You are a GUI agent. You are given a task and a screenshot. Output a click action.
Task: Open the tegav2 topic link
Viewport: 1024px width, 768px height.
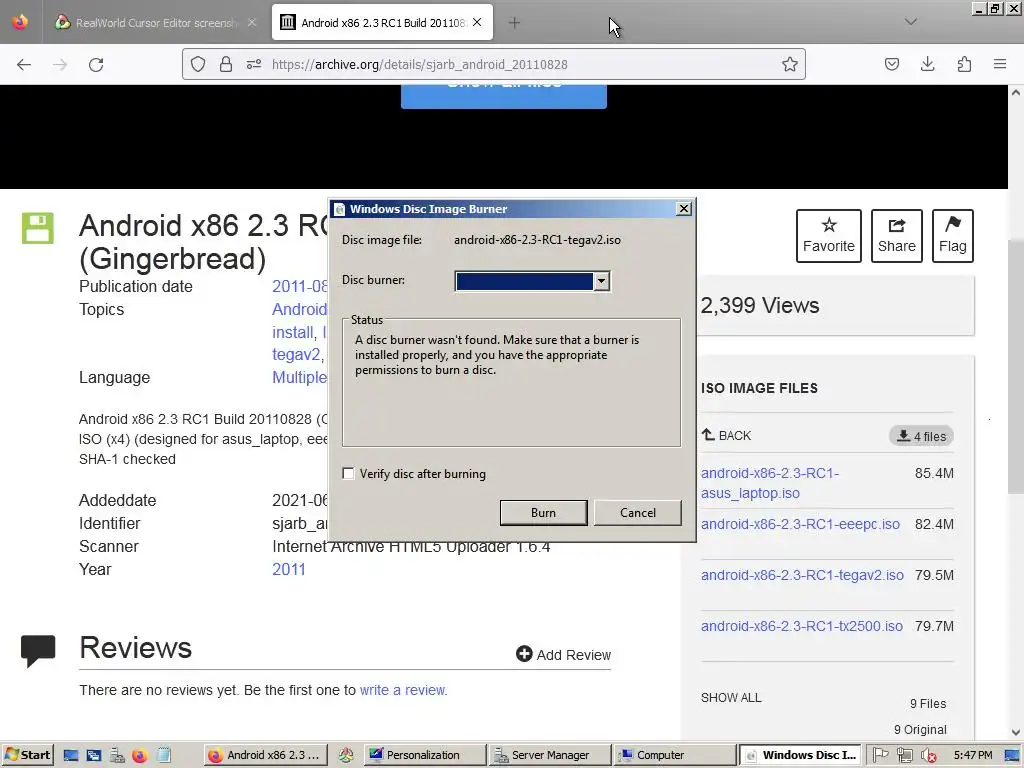296,355
